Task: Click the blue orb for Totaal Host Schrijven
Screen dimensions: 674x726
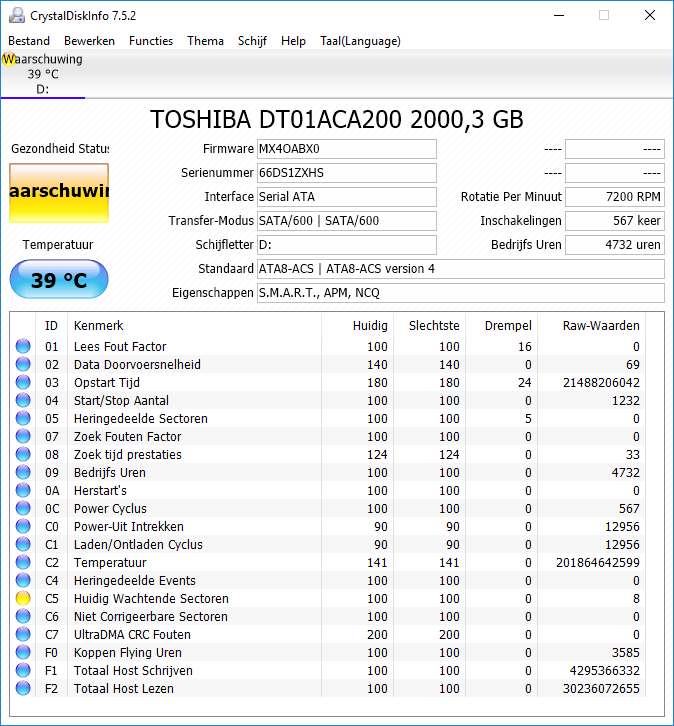Action: point(23,670)
